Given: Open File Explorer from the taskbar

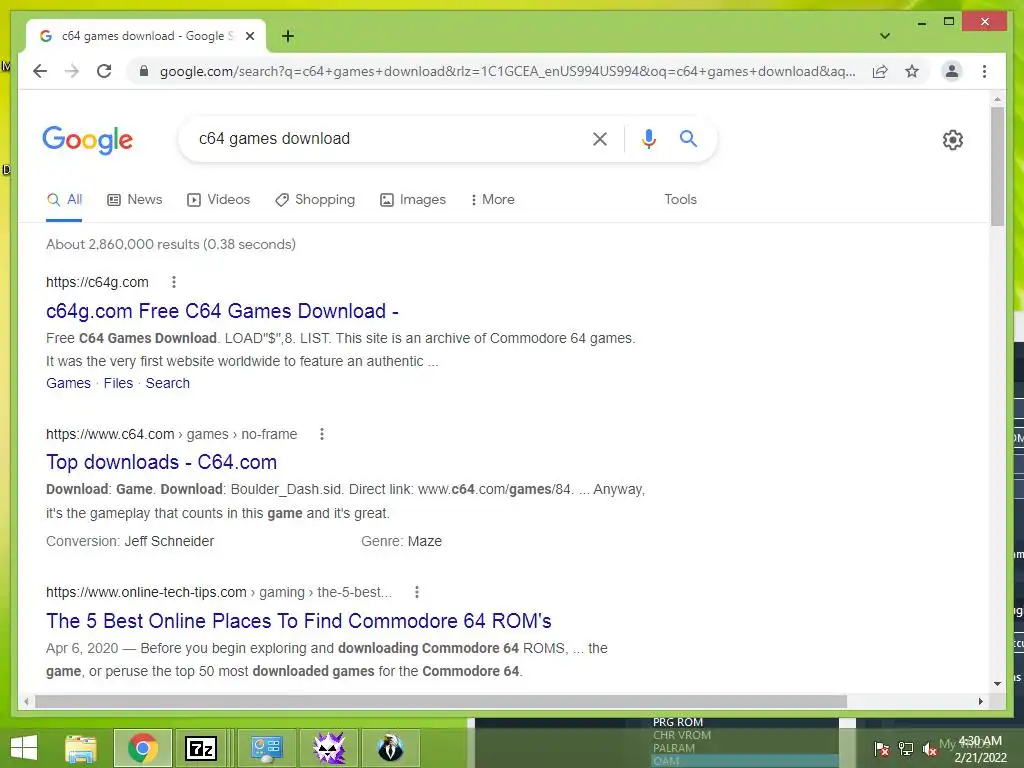Looking at the screenshot, I should tap(80, 748).
